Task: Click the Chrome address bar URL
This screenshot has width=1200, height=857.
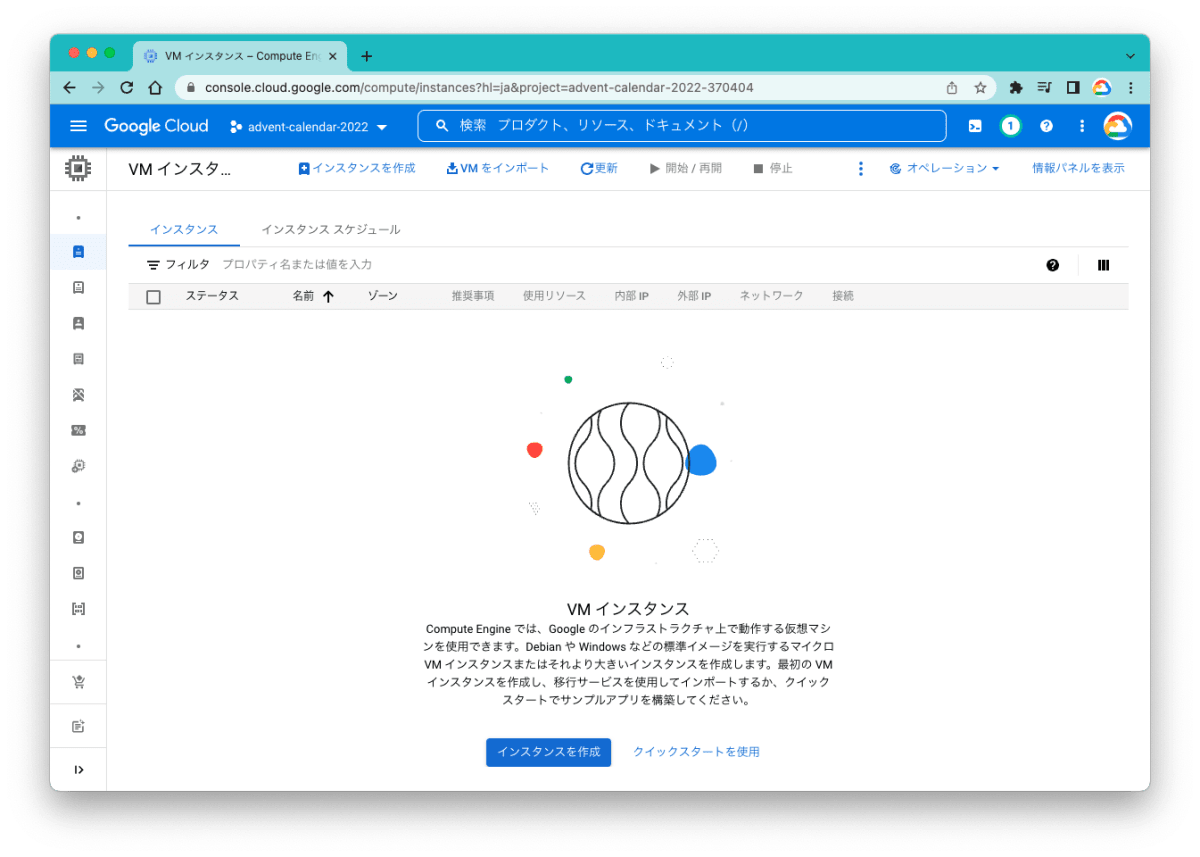Action: click(479, 88)
